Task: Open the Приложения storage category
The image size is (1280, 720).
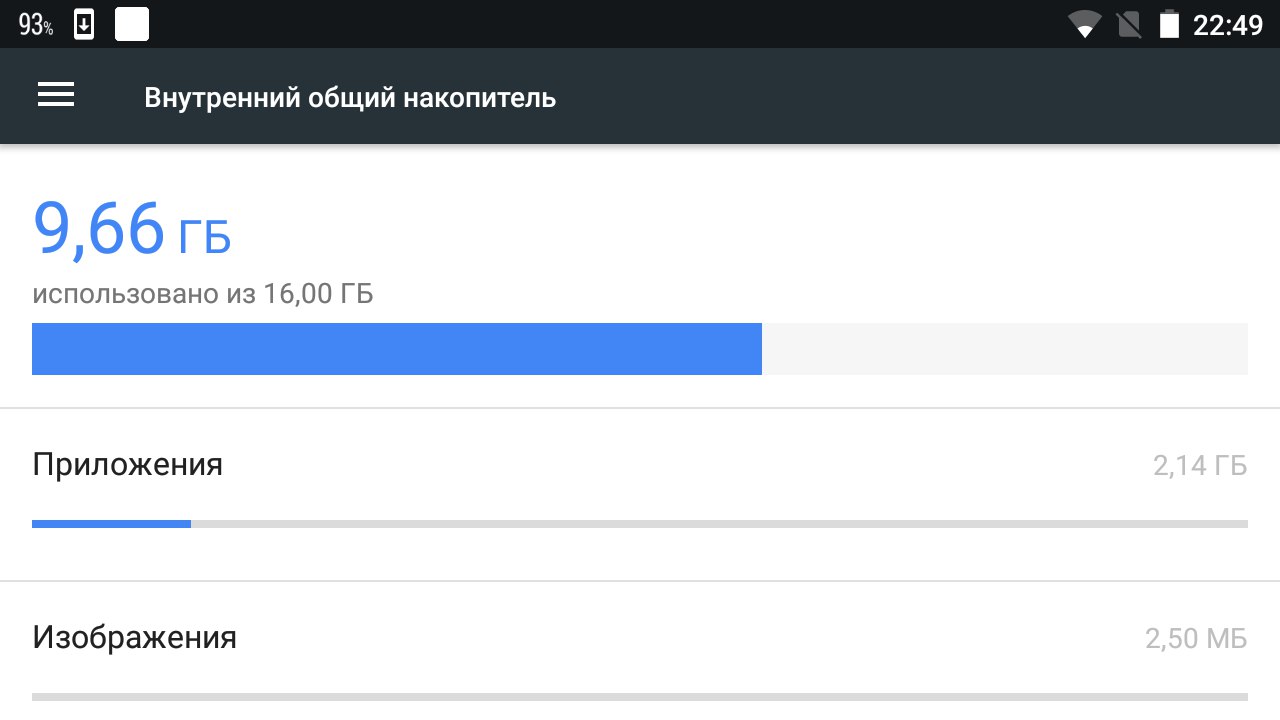Action: click(x=128, y=465)
